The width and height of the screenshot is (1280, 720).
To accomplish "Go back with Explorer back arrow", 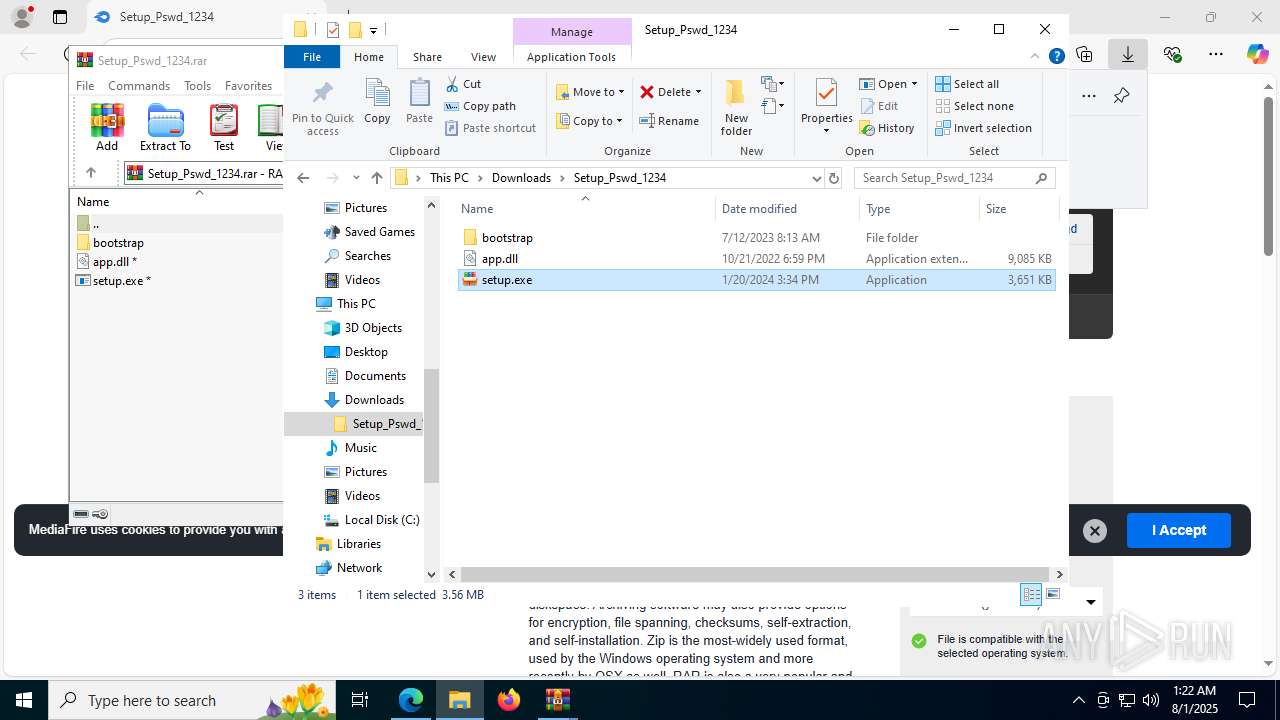I will 303,178.
